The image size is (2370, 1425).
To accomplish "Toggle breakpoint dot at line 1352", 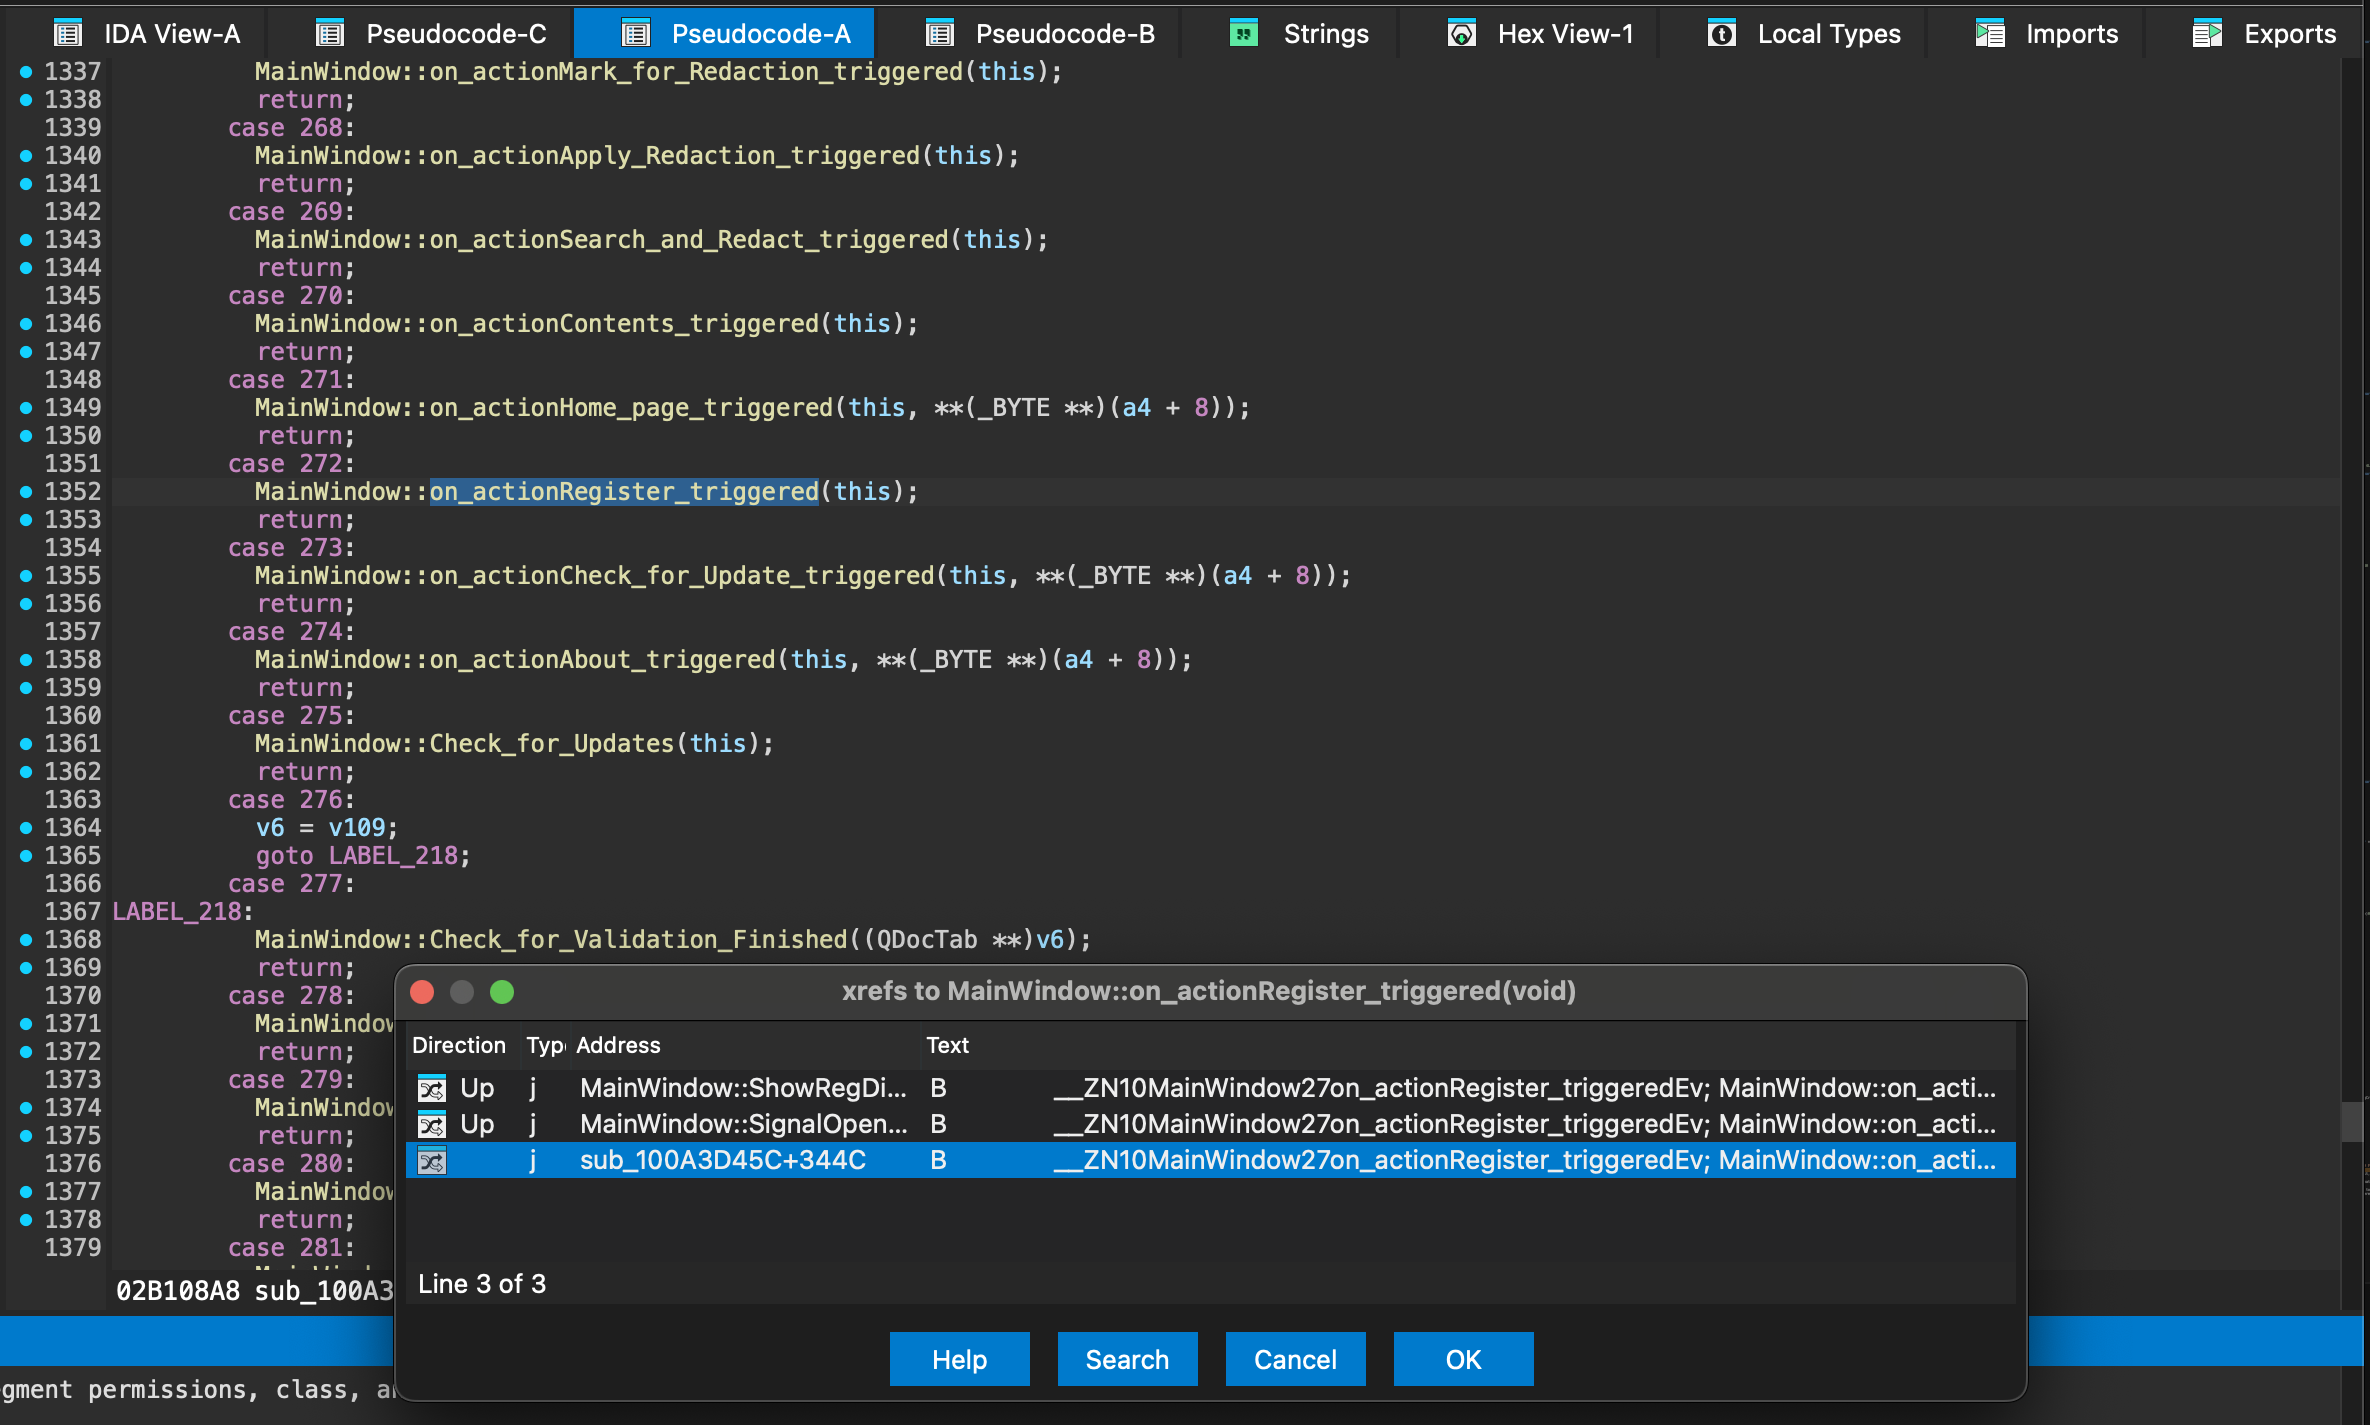I will [x=26, y=492].
